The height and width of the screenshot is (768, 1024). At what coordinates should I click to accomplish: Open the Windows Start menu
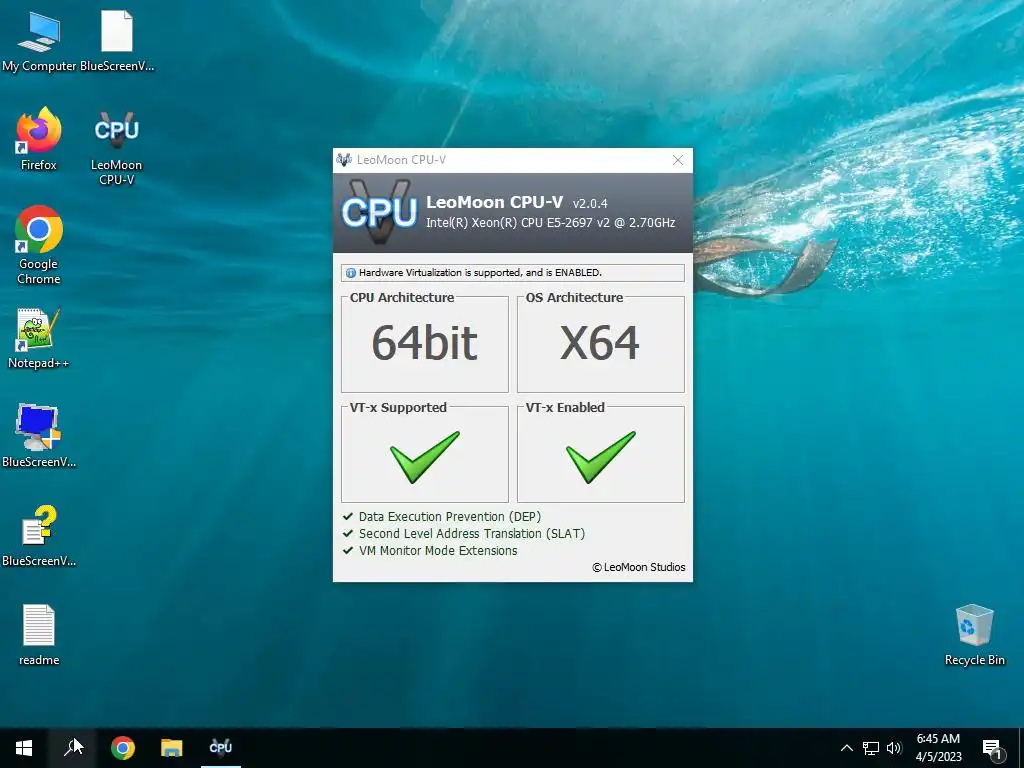(24, 748)
